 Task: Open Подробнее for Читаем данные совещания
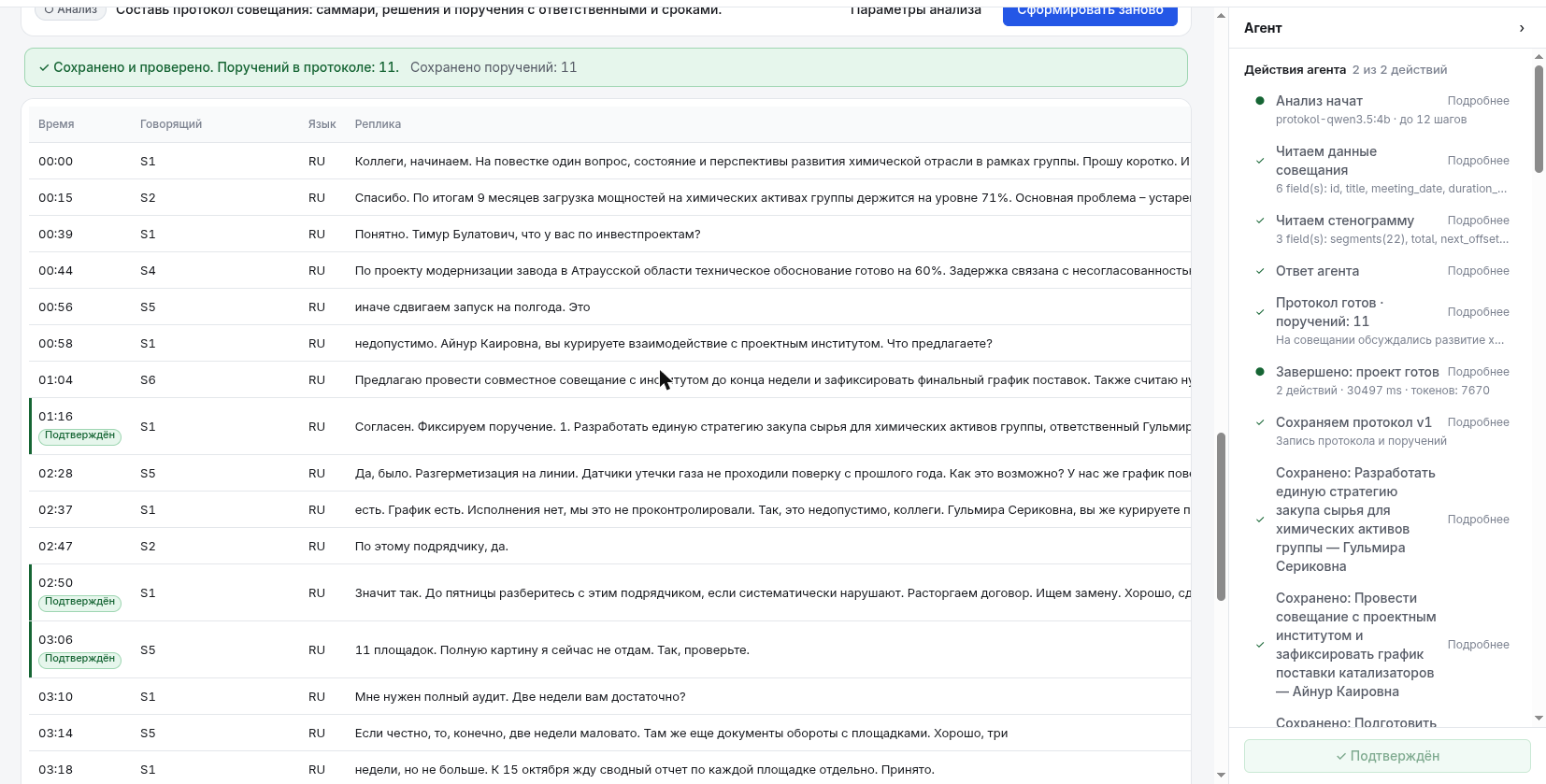[x=1478, y=161]
